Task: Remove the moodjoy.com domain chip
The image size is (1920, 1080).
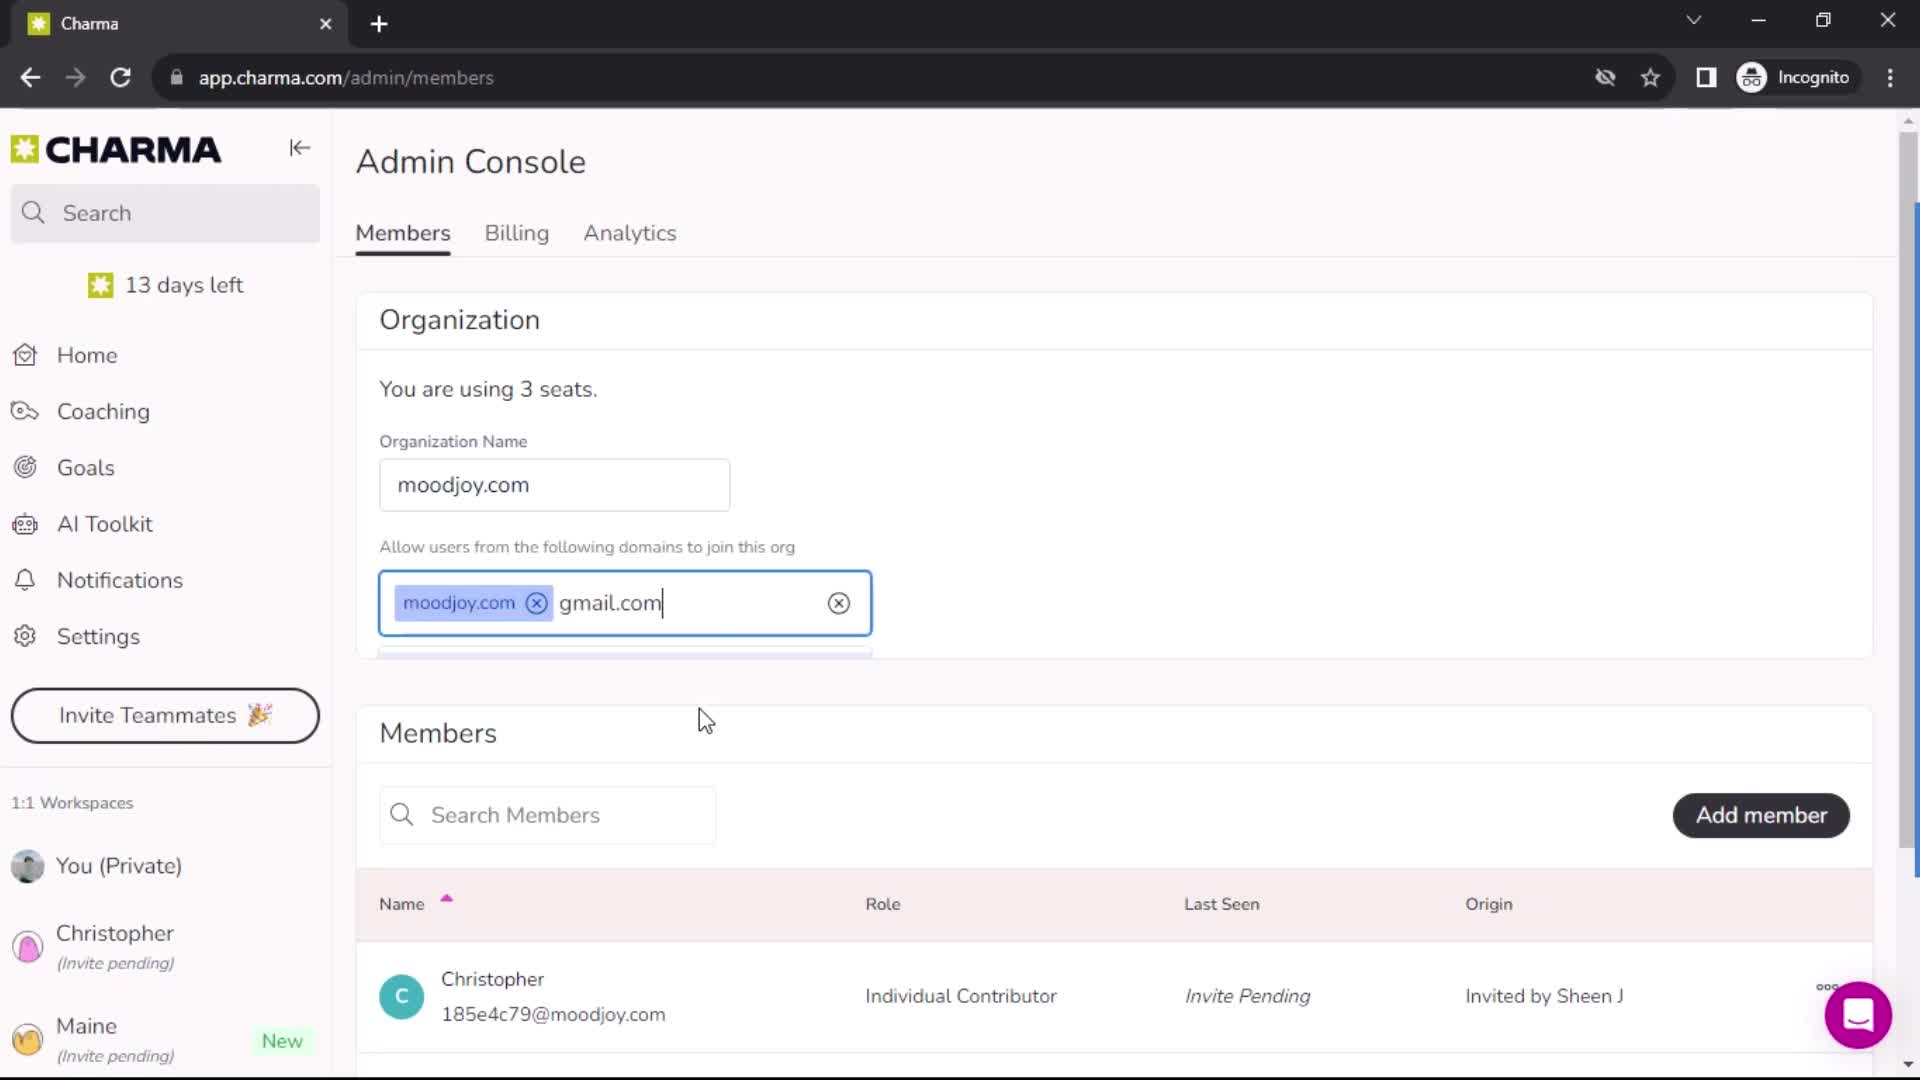Action: tap(537, 603)
